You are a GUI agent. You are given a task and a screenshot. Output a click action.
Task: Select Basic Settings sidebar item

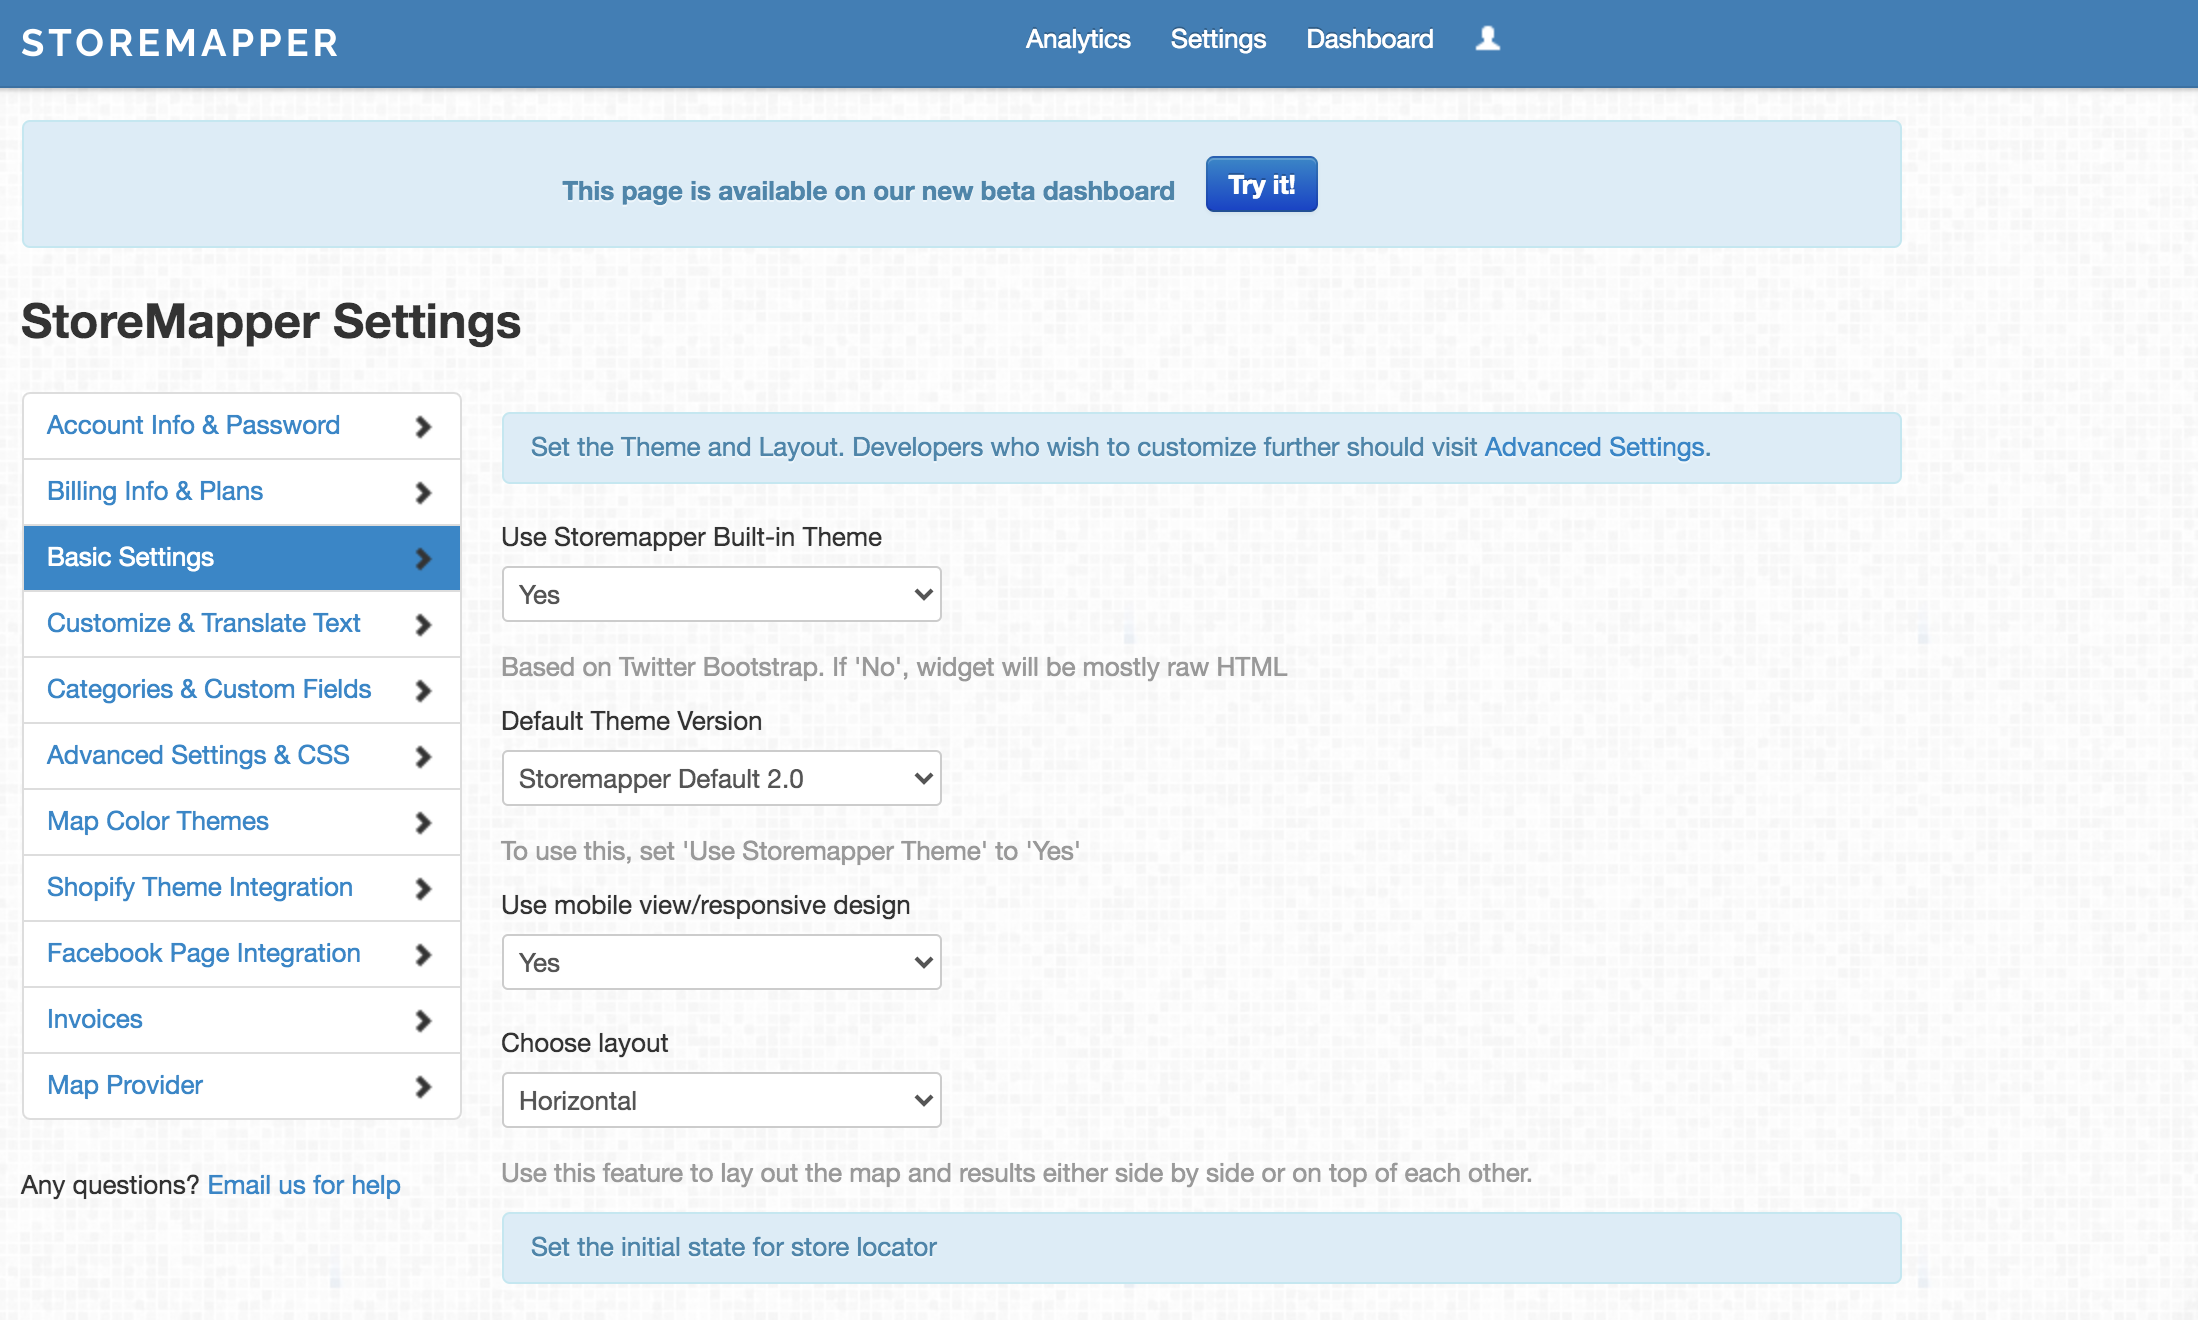241,558
